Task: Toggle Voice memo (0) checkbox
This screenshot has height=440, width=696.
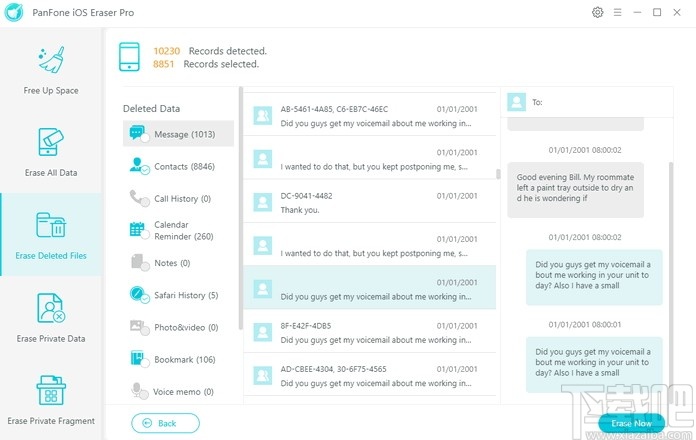Action: tap(145, 395)
